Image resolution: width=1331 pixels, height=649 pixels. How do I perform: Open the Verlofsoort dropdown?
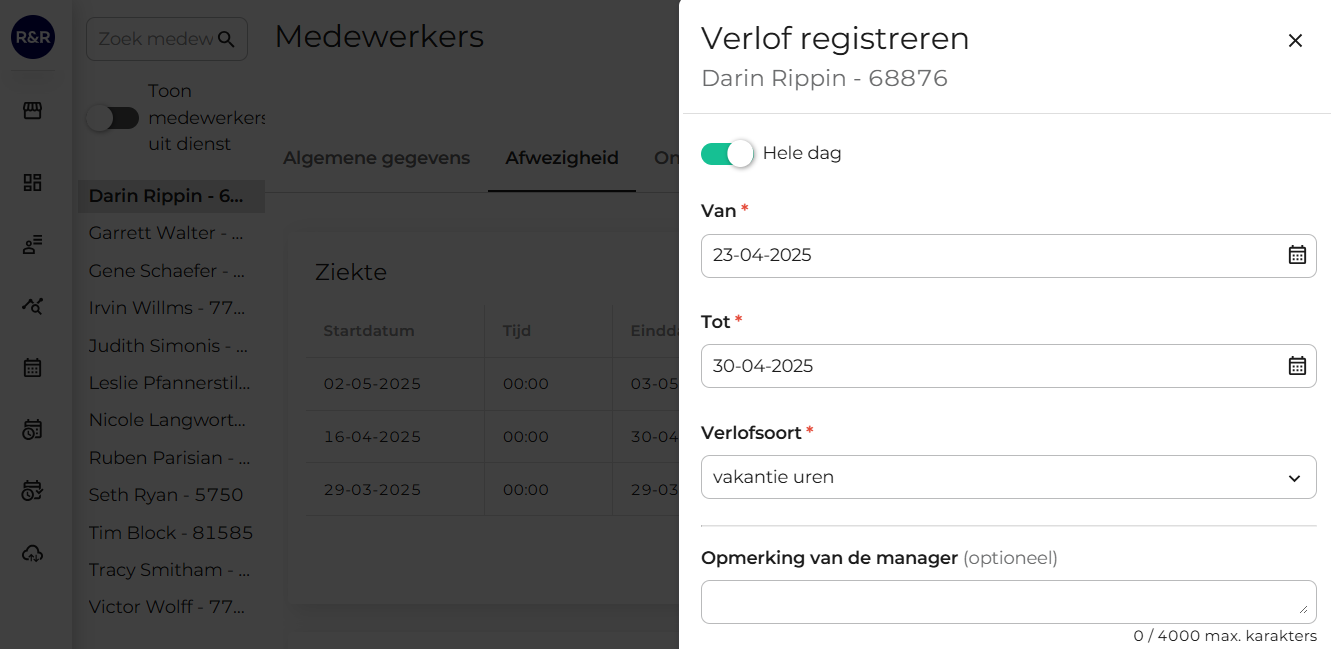click(x=1008, y=477)
